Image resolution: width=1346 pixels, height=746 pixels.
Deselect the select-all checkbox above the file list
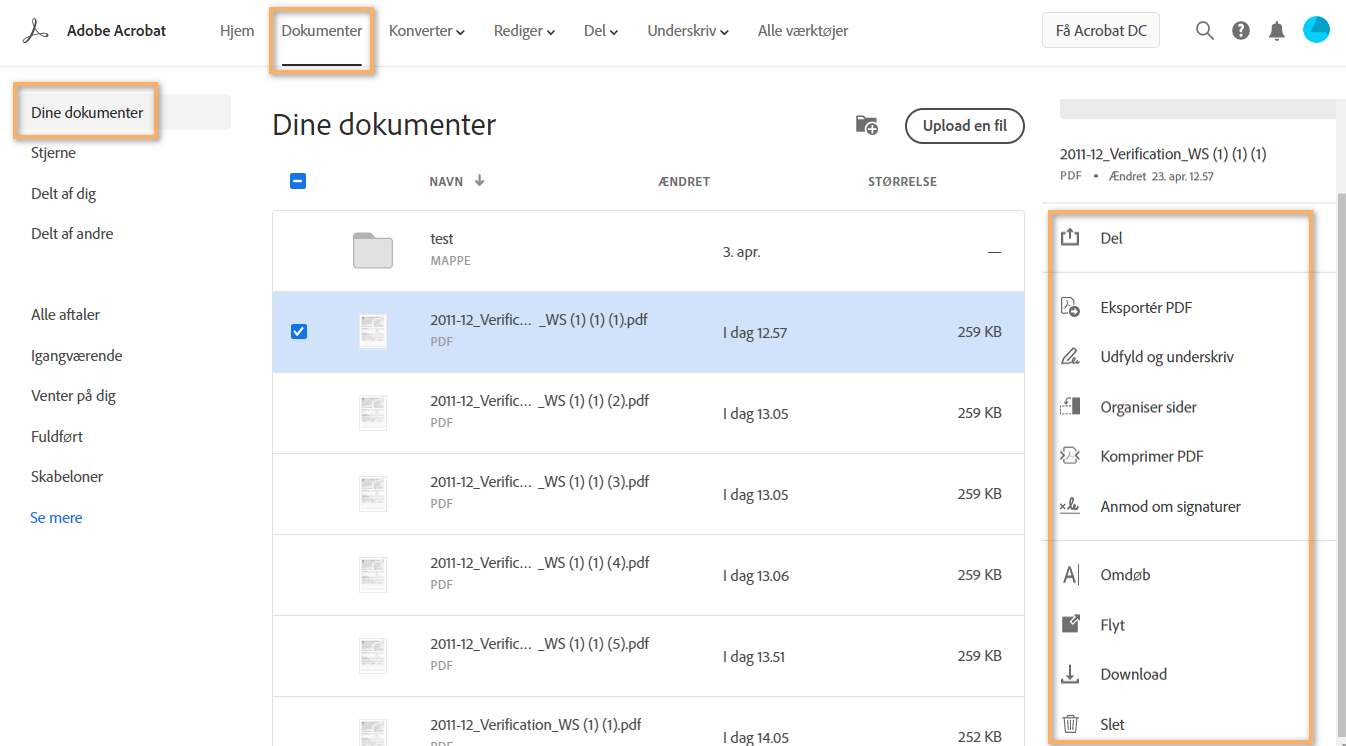pos(297,181)
